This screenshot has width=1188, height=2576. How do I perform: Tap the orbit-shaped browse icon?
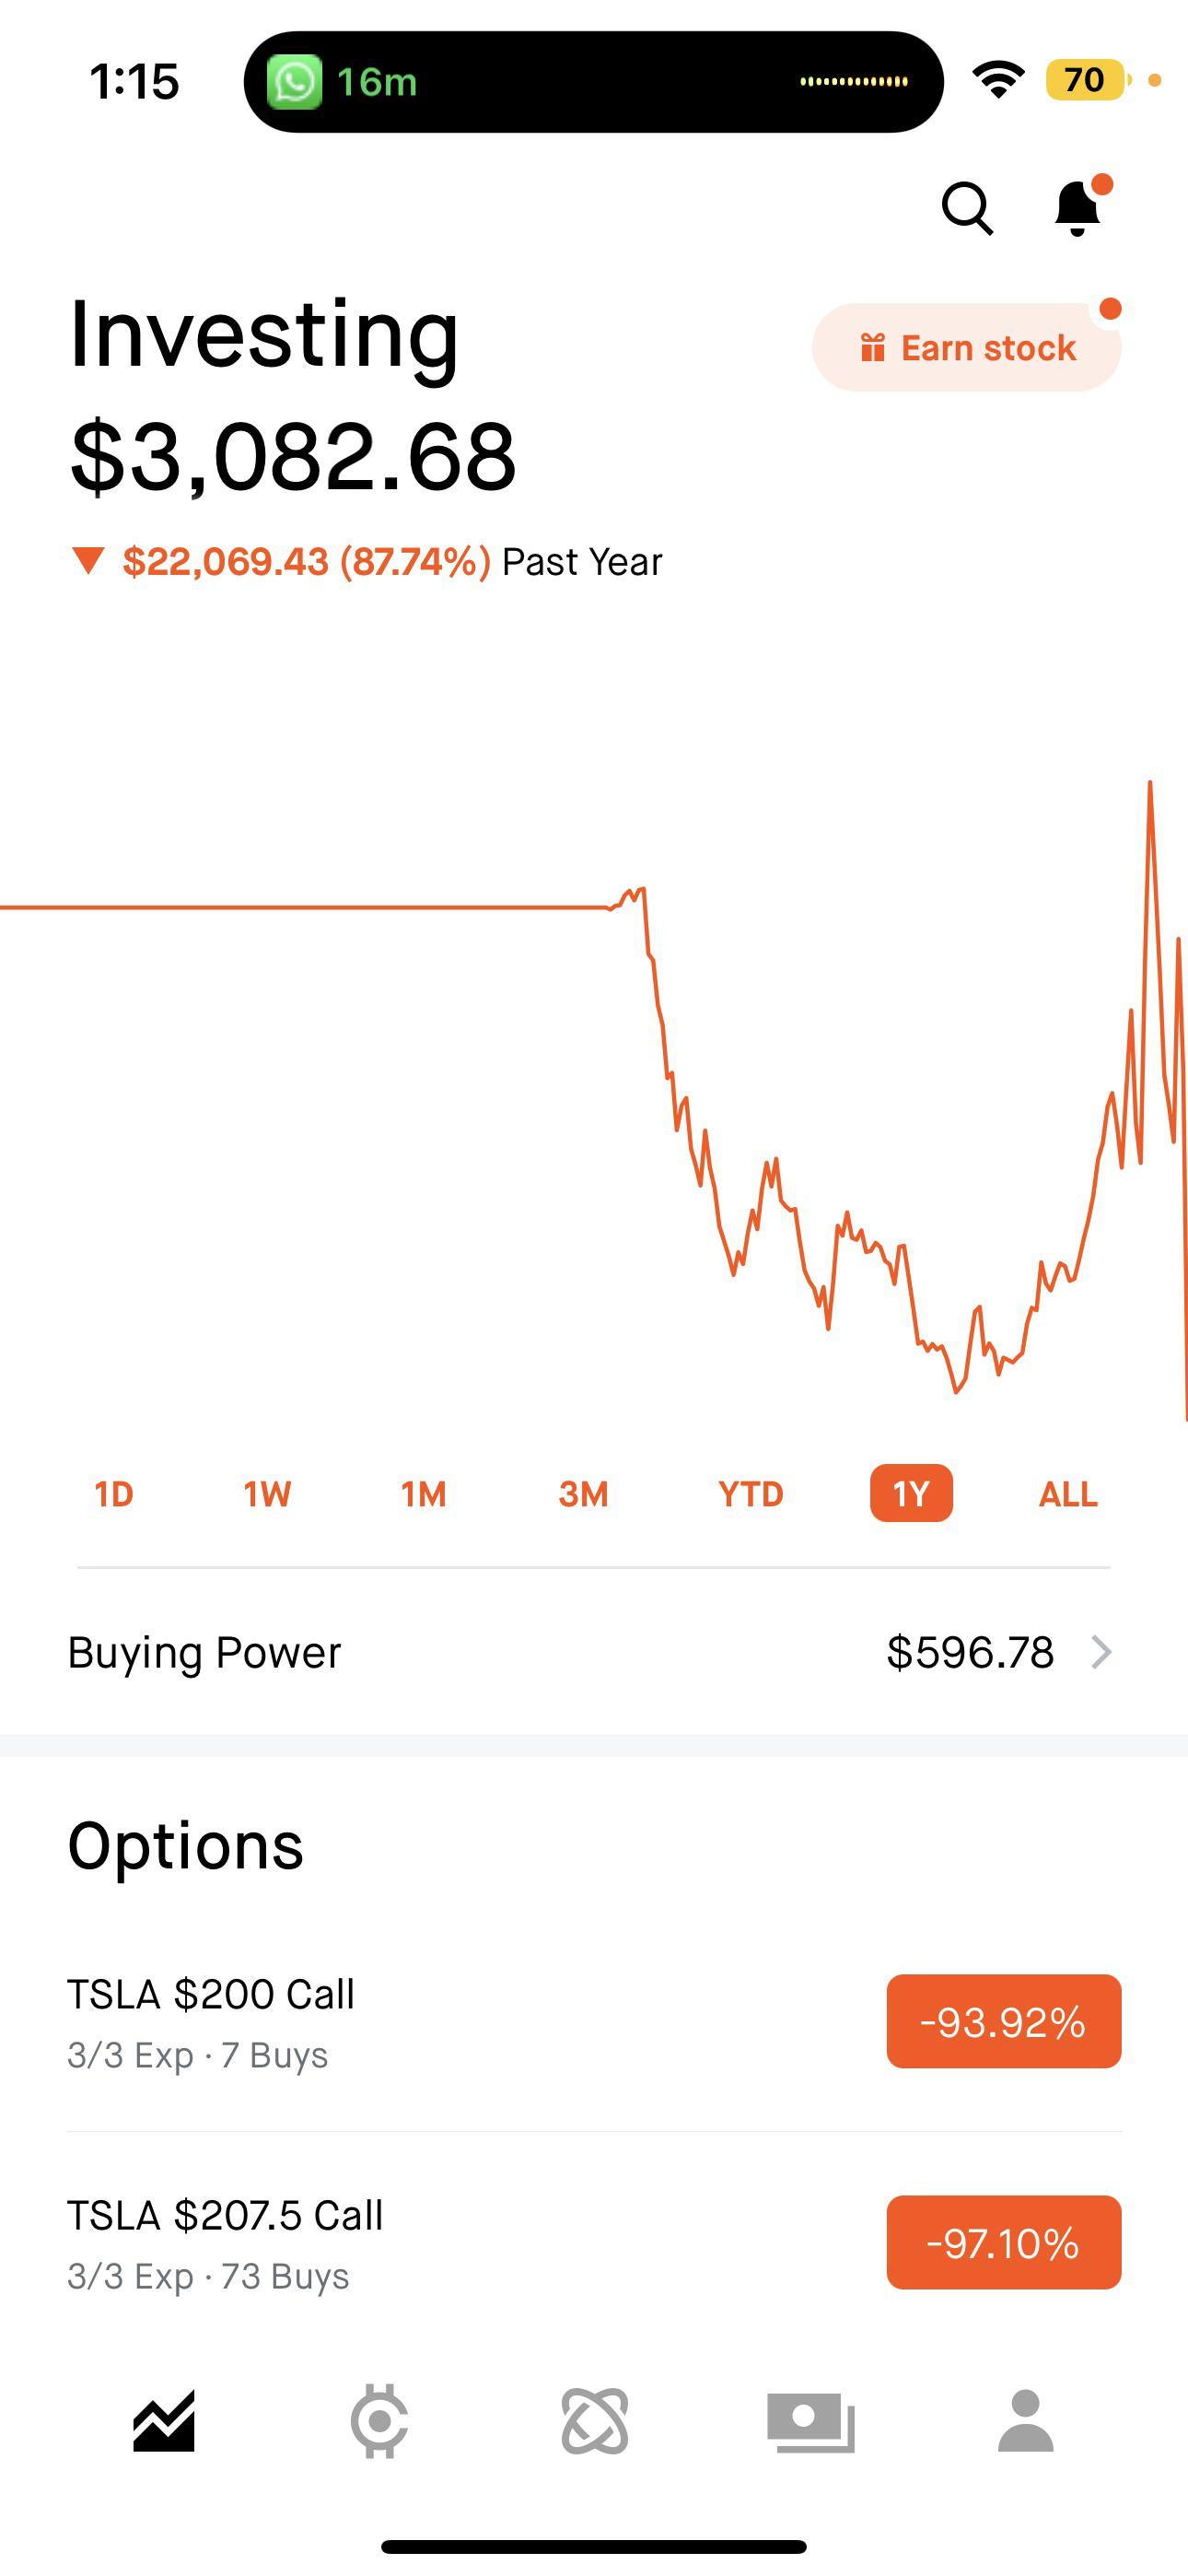(x=595, y=2421)
